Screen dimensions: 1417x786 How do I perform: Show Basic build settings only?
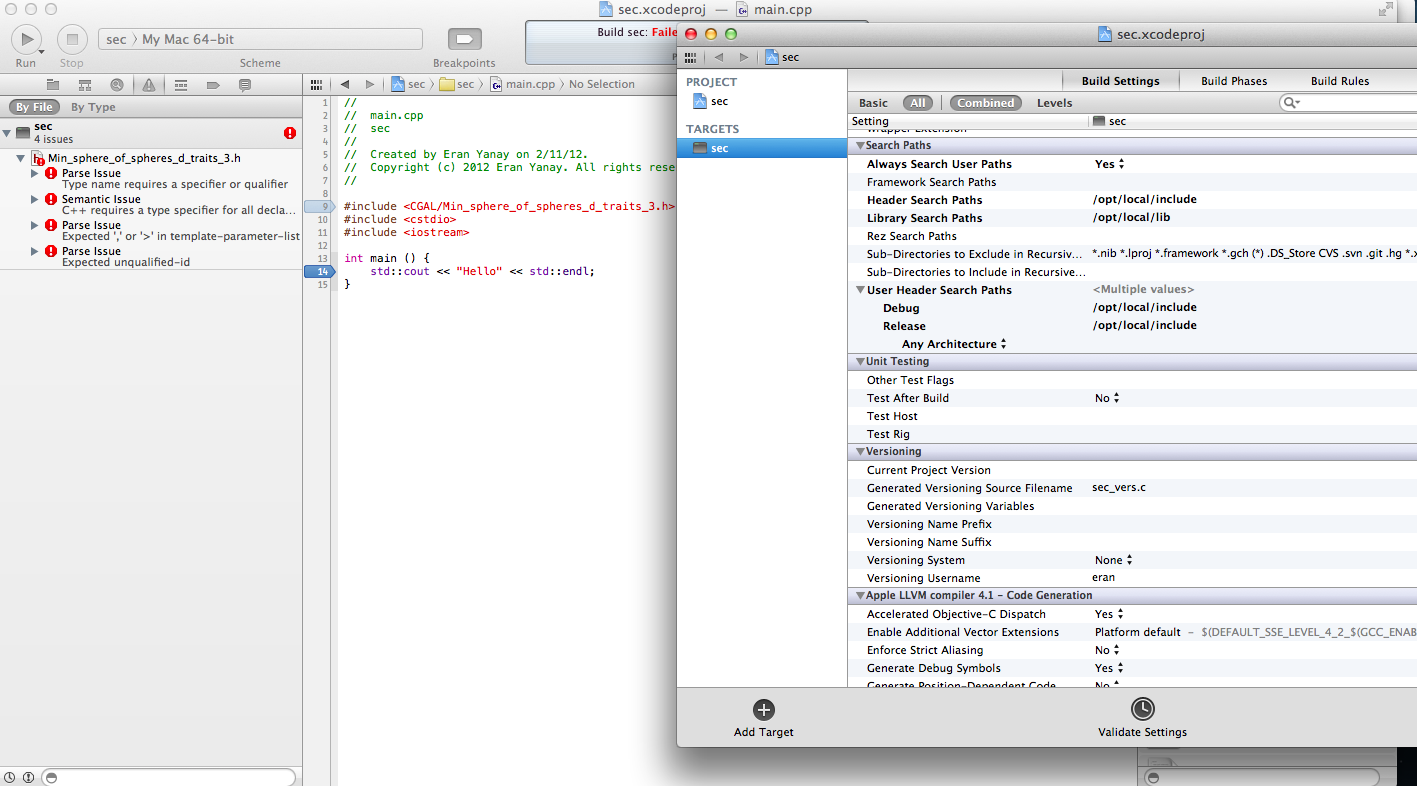point(873,103)
